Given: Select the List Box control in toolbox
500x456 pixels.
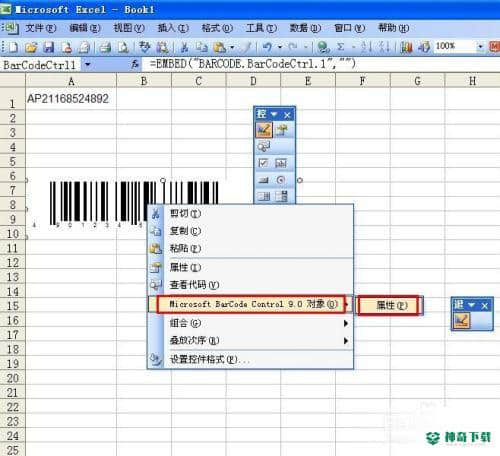Looking at the screenshot, I should click(263, 196).
